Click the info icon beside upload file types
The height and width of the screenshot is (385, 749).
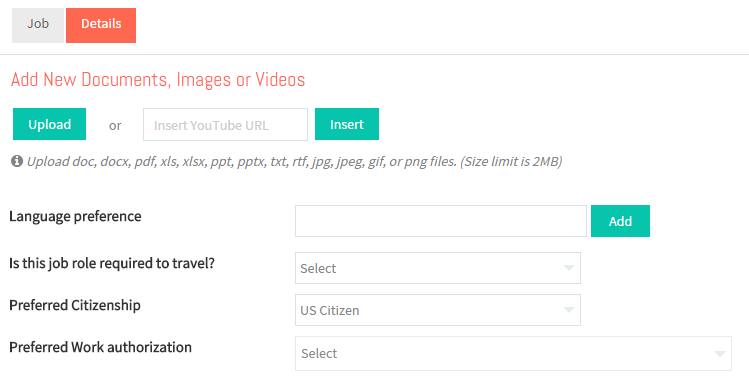coord(17,161)
